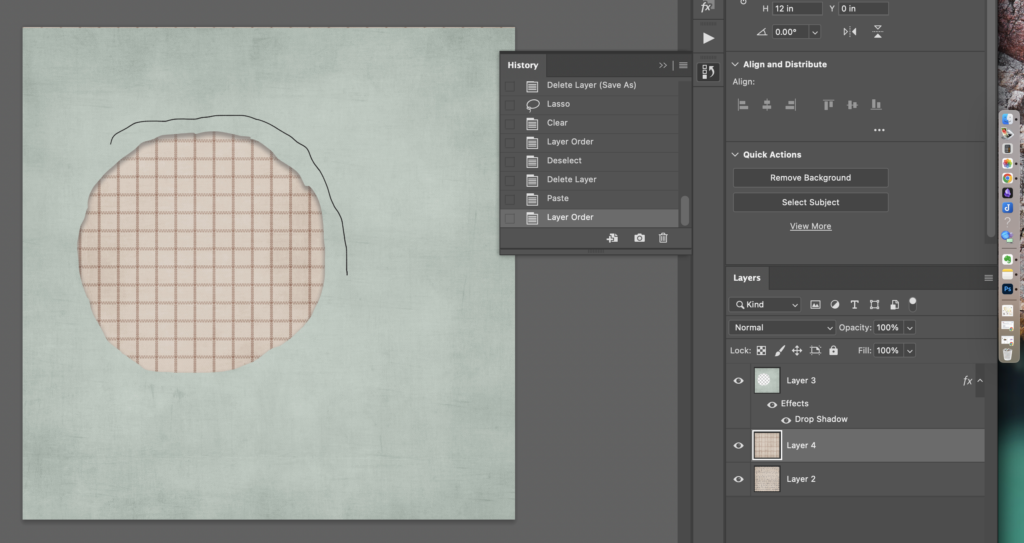Viewport: 1024px width, 543px height.
Task: Align left edges icon
Action: click(x=743, y=105)
